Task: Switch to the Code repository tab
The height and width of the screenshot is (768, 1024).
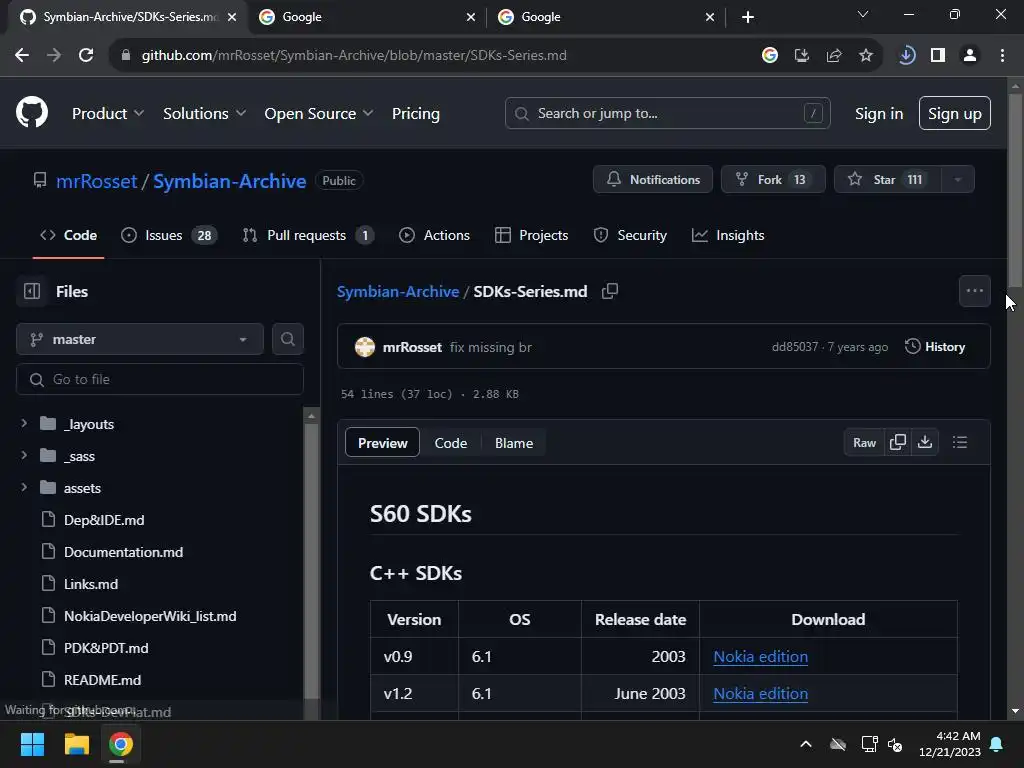Action: [x=69, y=235]
